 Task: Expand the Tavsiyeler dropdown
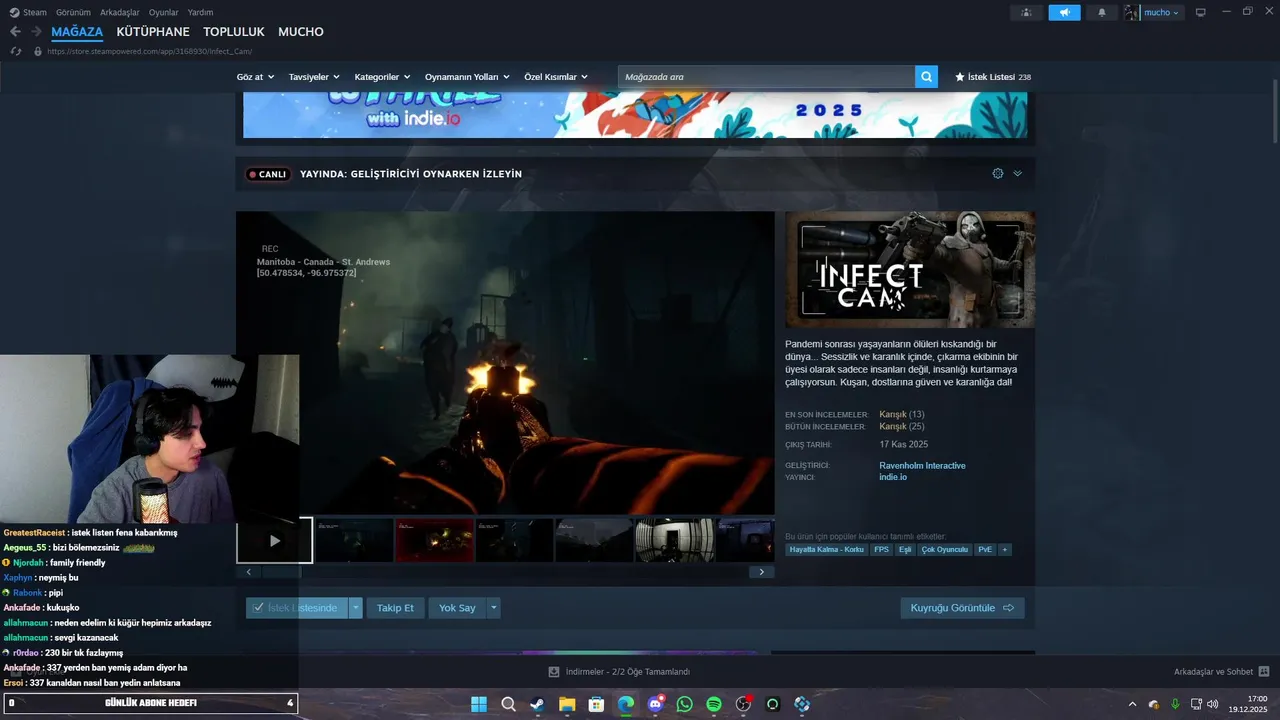tap(314, 77)
